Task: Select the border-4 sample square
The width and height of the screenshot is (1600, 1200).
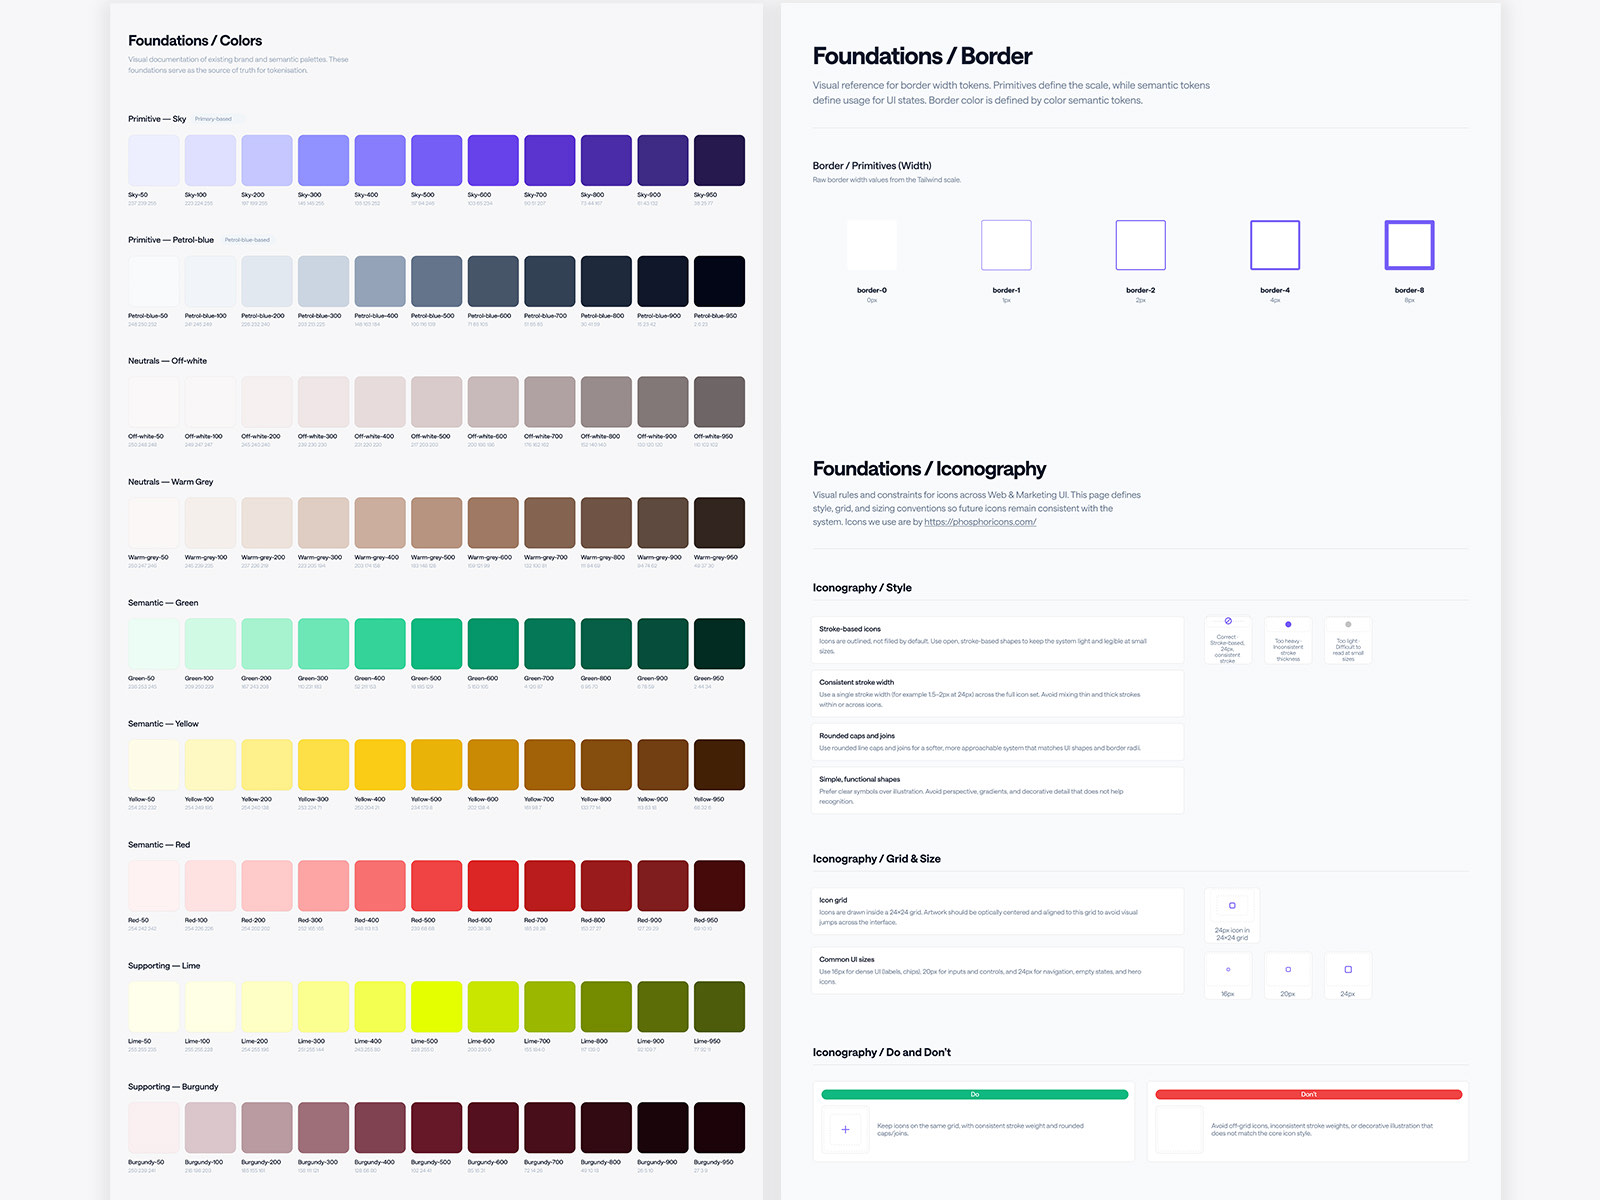Action: (x=1275, y=245)
